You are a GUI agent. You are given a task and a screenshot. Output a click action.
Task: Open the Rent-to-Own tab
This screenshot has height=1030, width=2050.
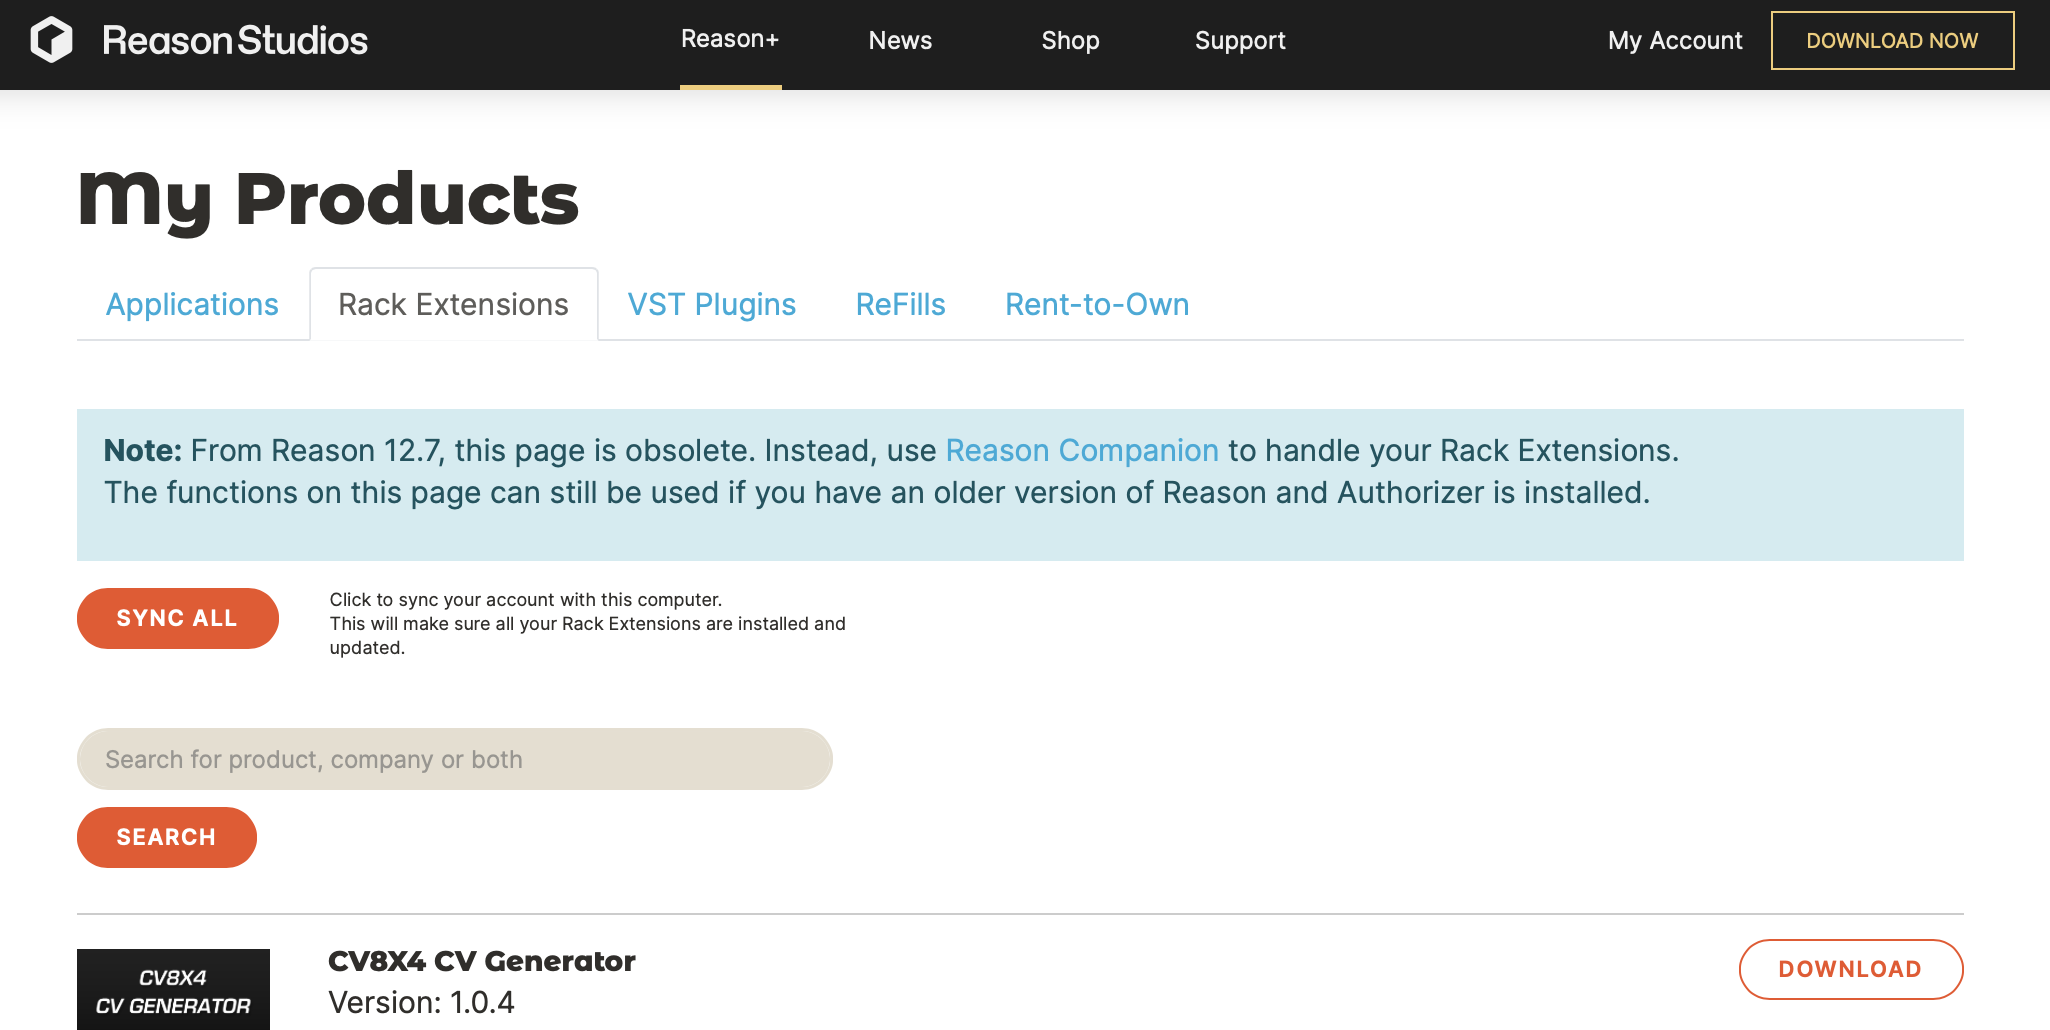tap(1097, 304)
